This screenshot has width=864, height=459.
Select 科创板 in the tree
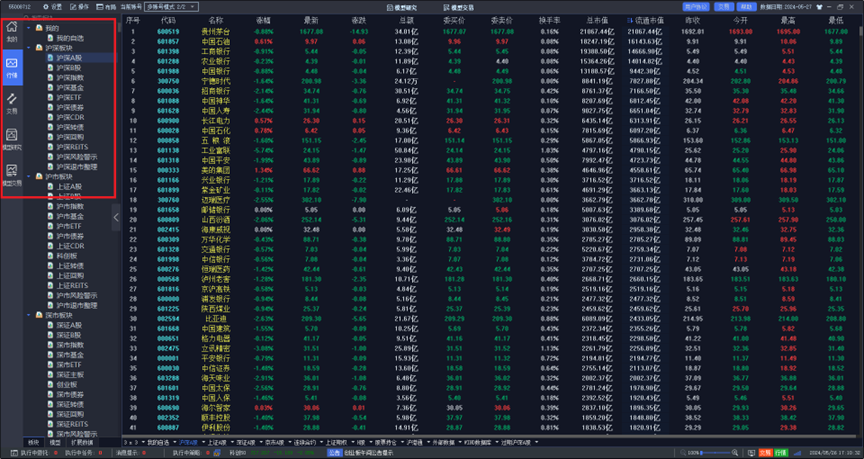pos(67,256)
